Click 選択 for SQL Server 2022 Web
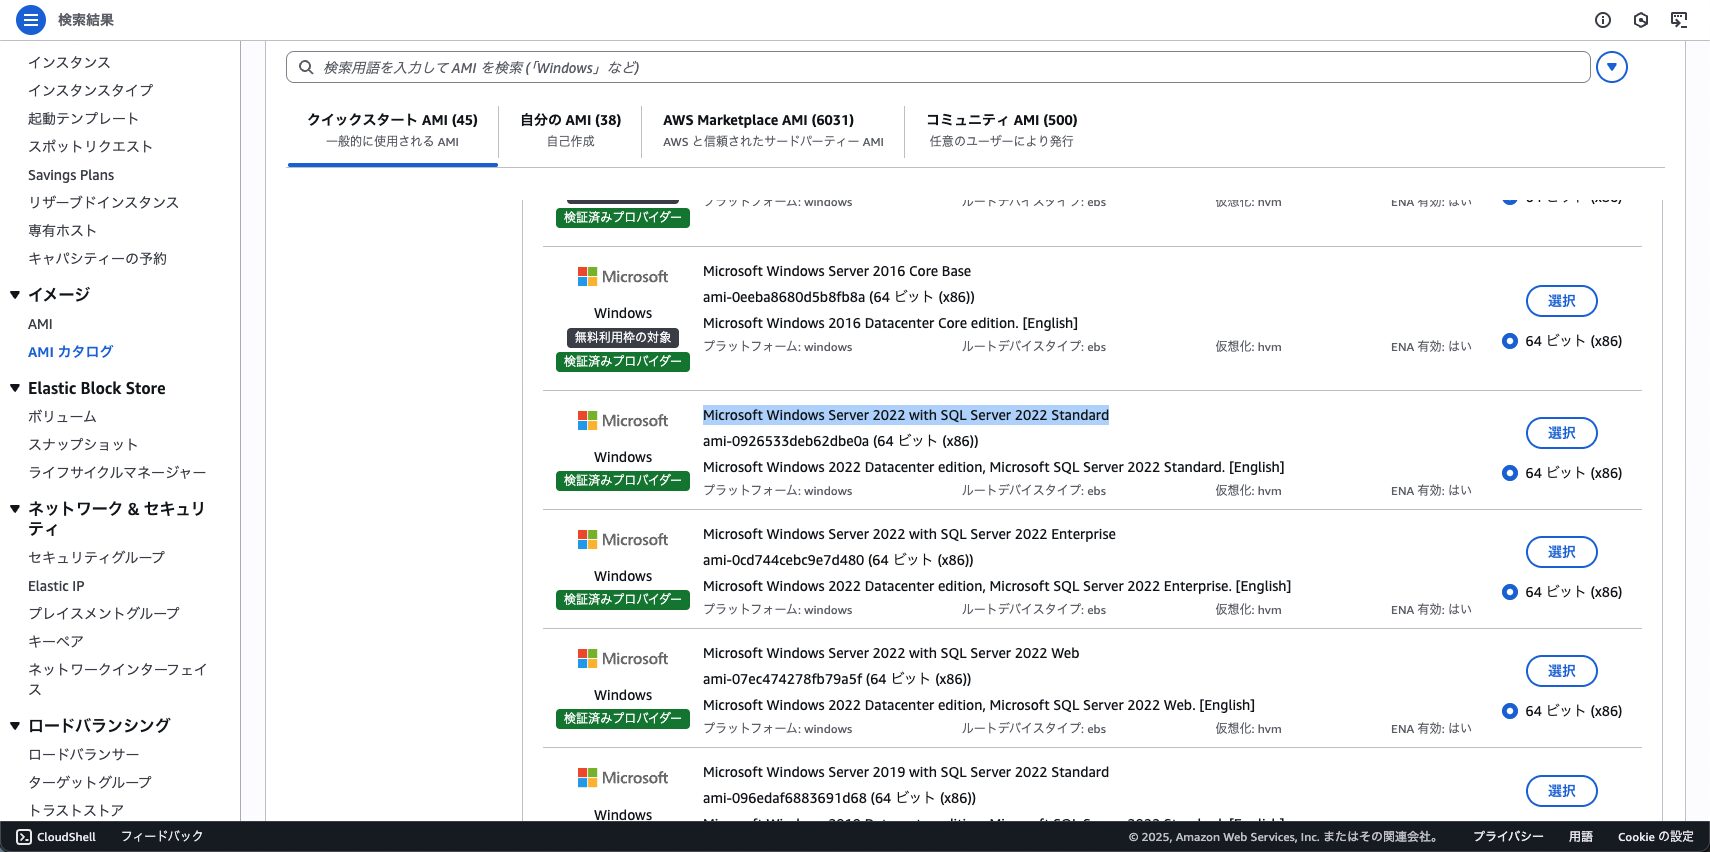 [1561, 671]
